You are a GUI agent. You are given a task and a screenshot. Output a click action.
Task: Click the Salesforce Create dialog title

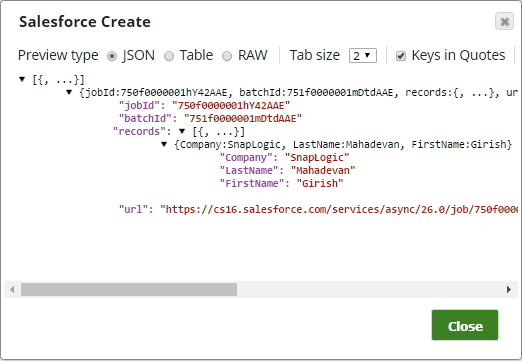pos(85,22)
